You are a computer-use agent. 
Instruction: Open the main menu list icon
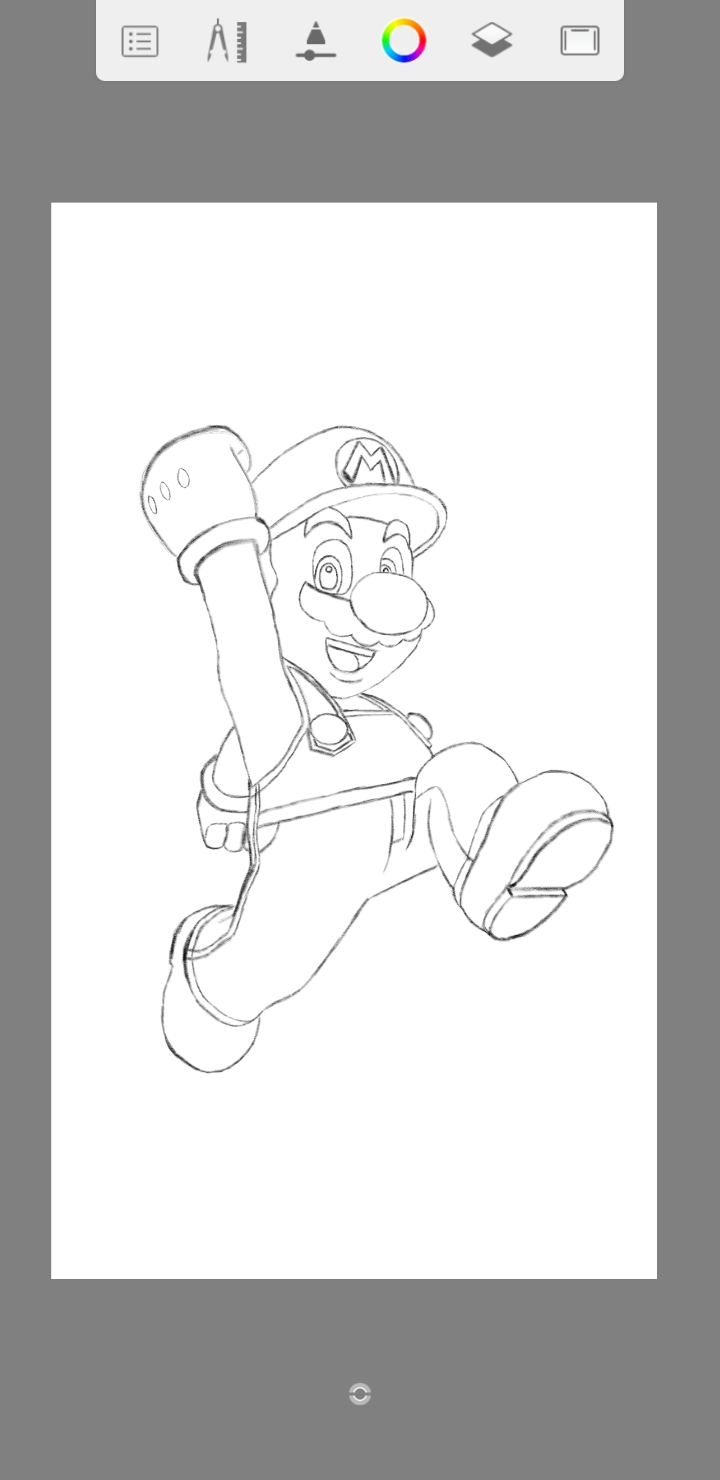coord(140,41)
